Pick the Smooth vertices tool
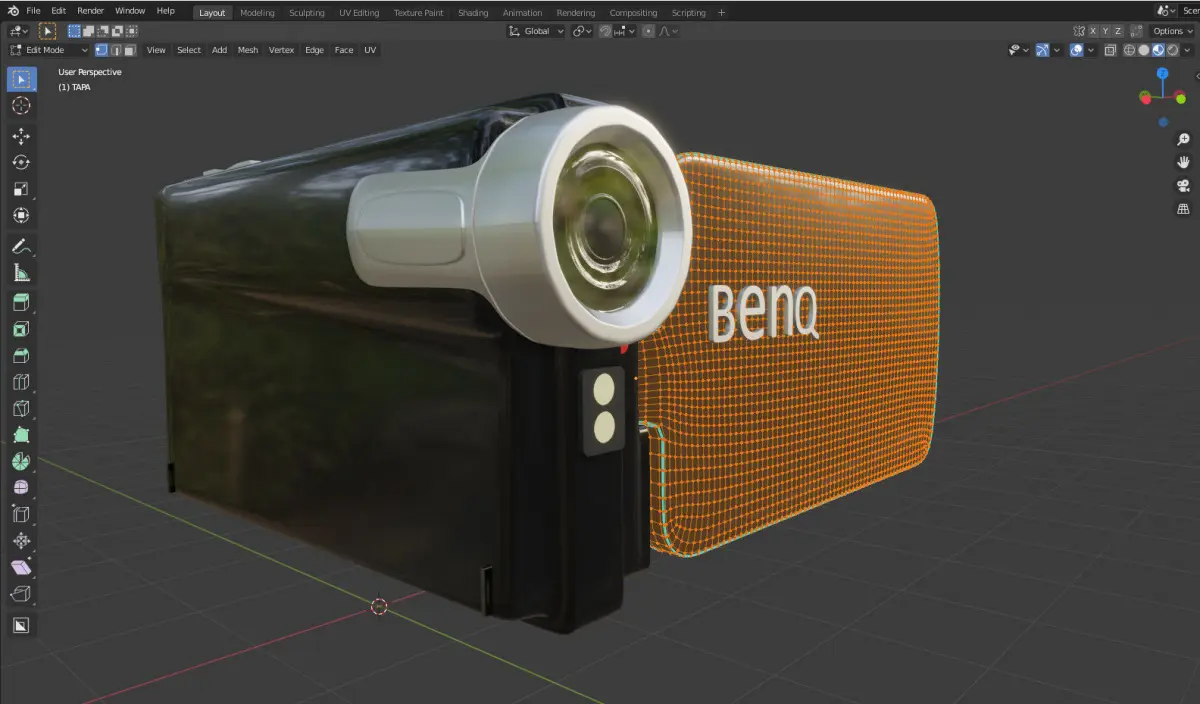The width and height of the screenshot is (1200, 704). pos(21,488)
